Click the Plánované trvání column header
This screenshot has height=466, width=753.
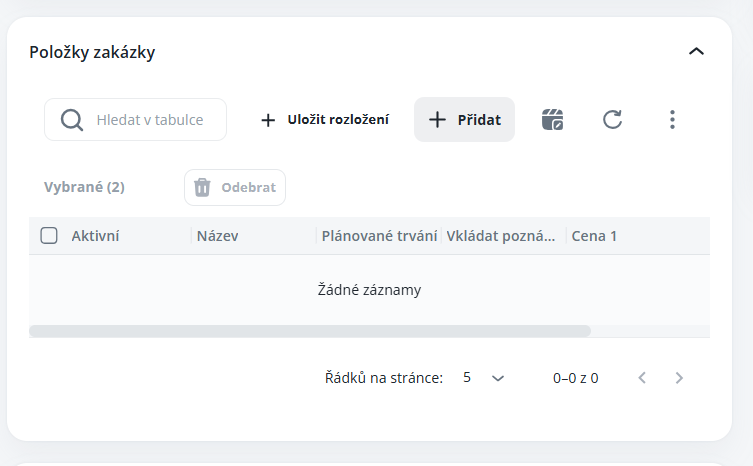(379, 236)
